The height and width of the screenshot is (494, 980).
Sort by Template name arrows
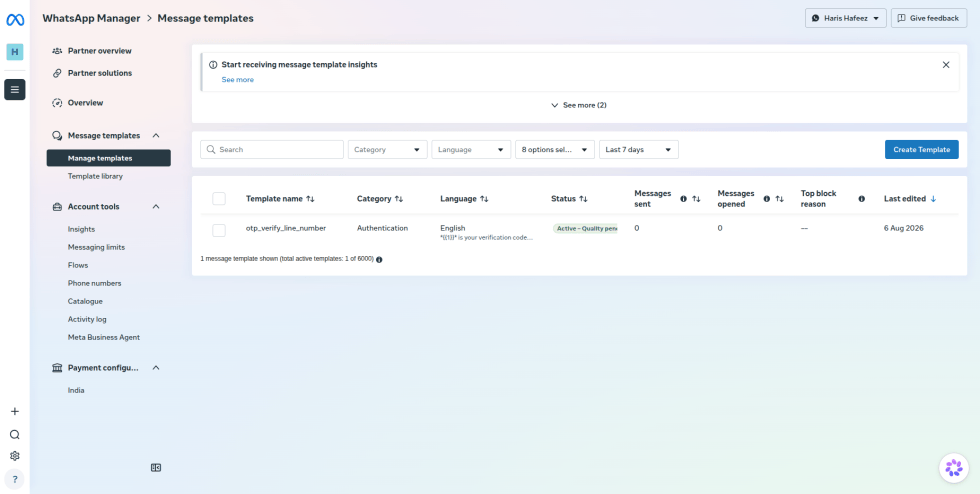[310, 199]
